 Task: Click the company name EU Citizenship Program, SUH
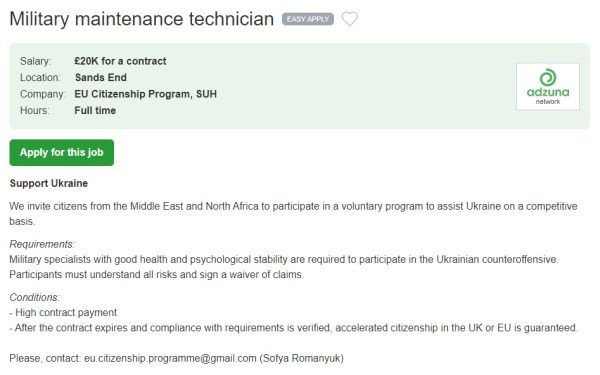[x=145, y=94]
